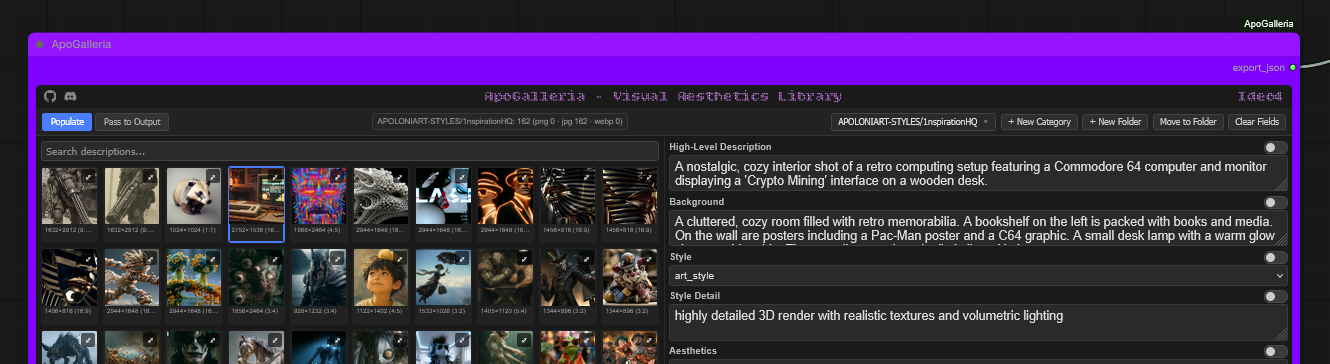Create a folder with + New Folder
Image resolution: width=1330 pixels, height=364 pixels.
[1115, 122]
